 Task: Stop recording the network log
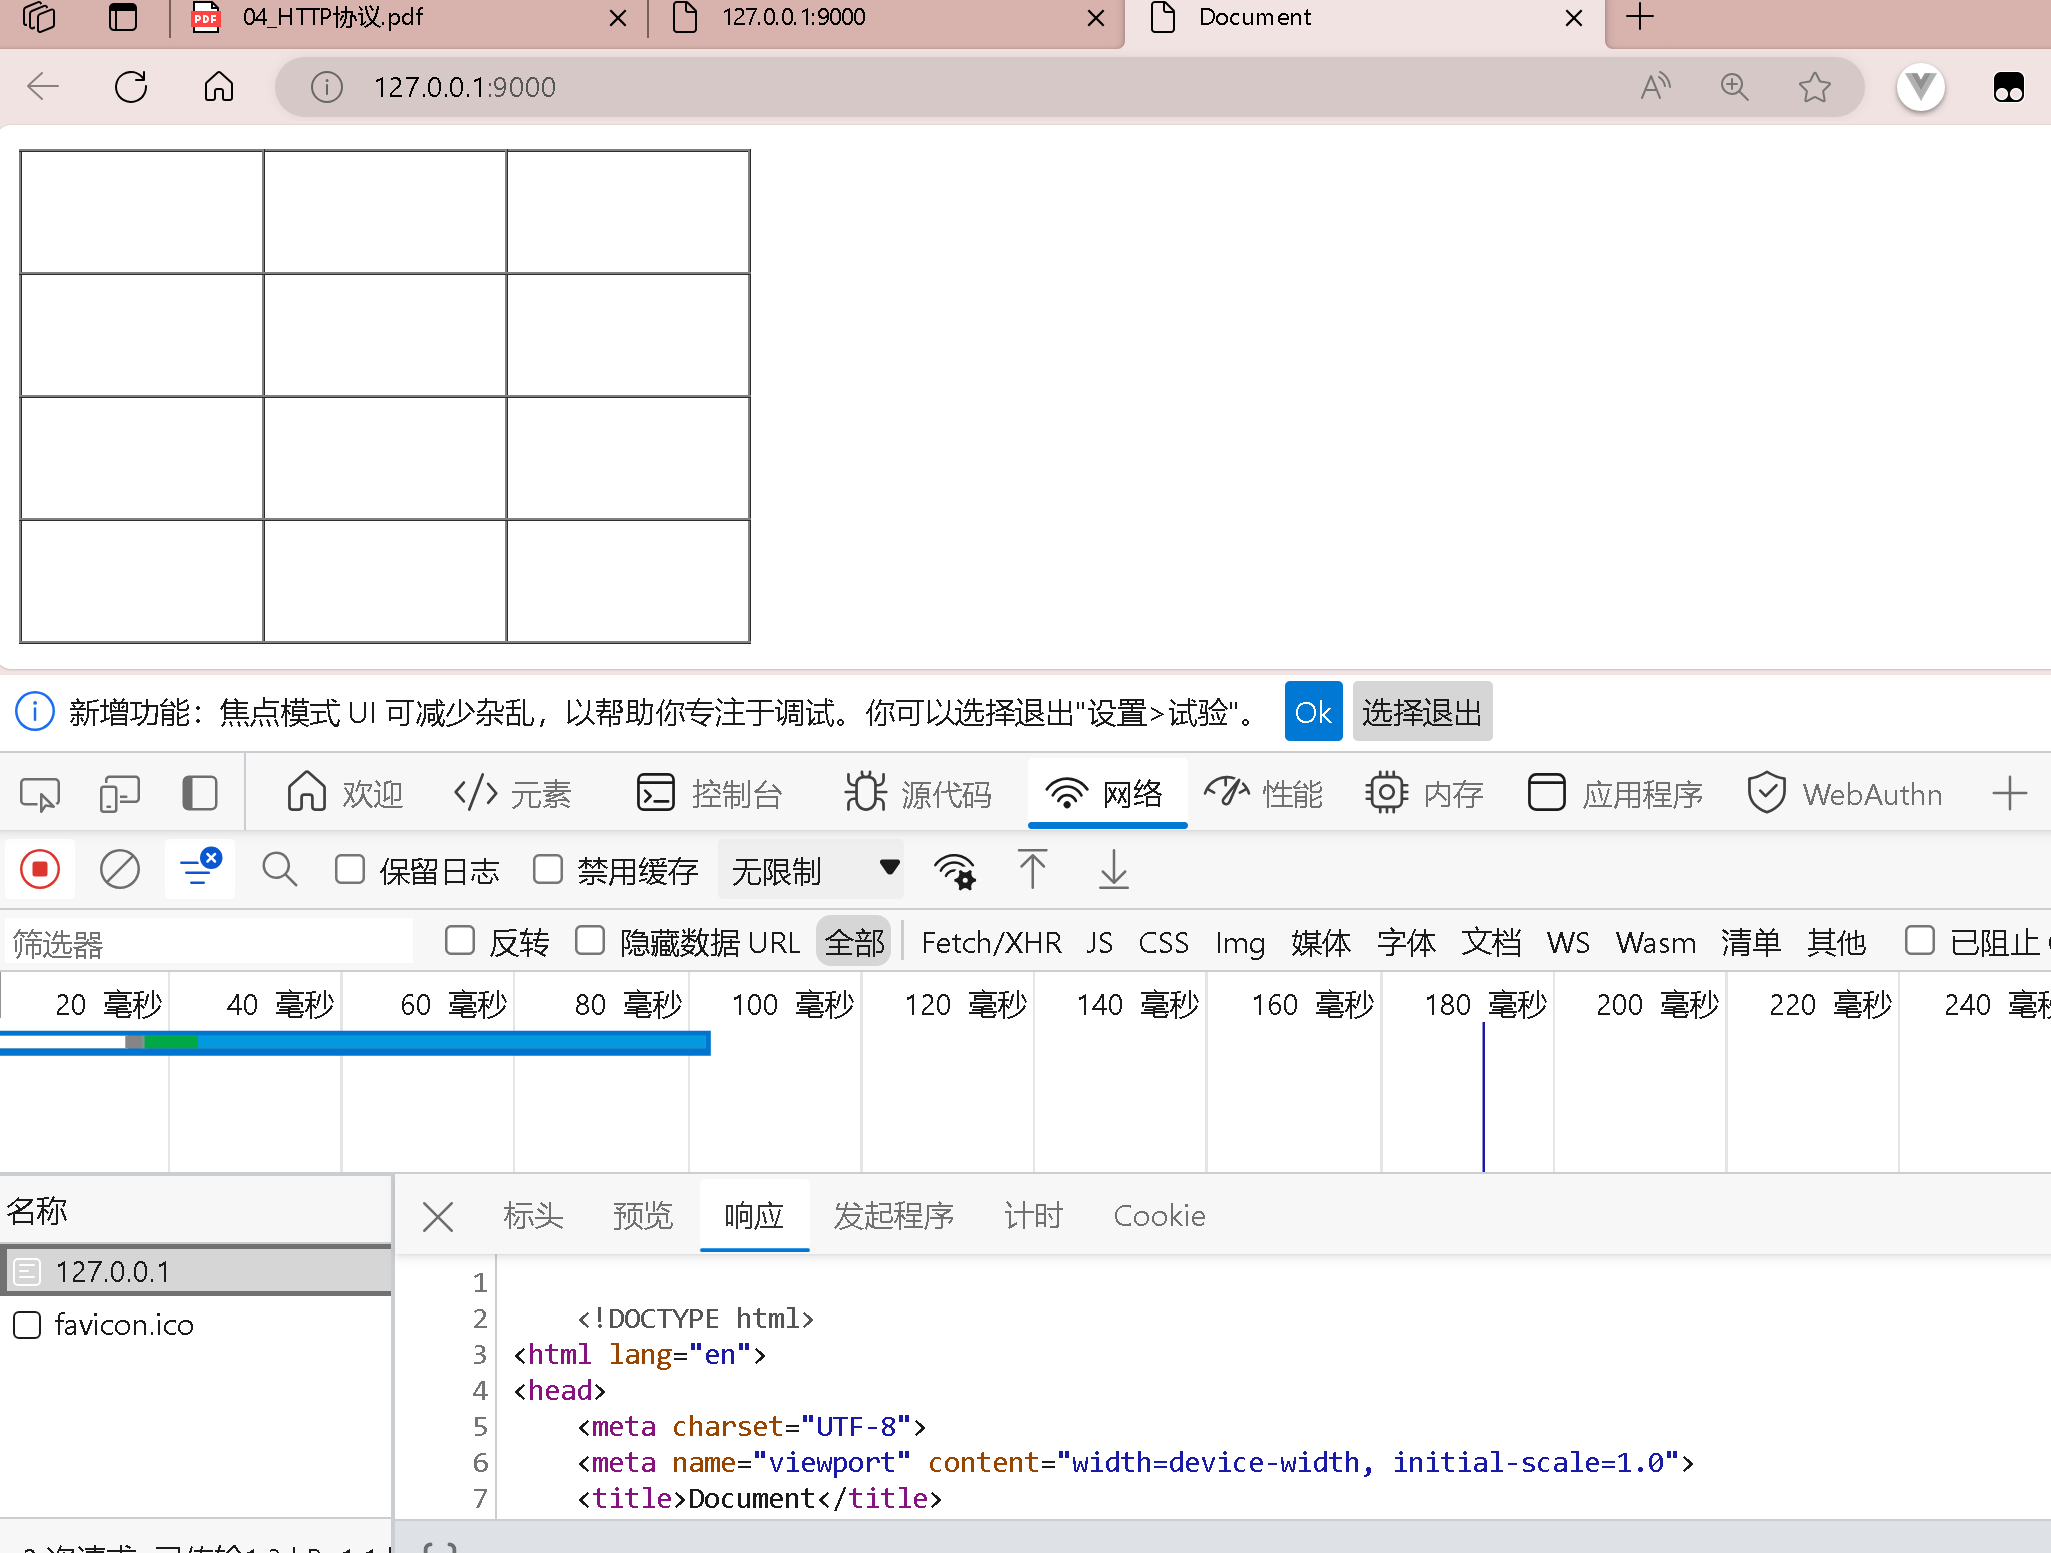click(40, 869)
